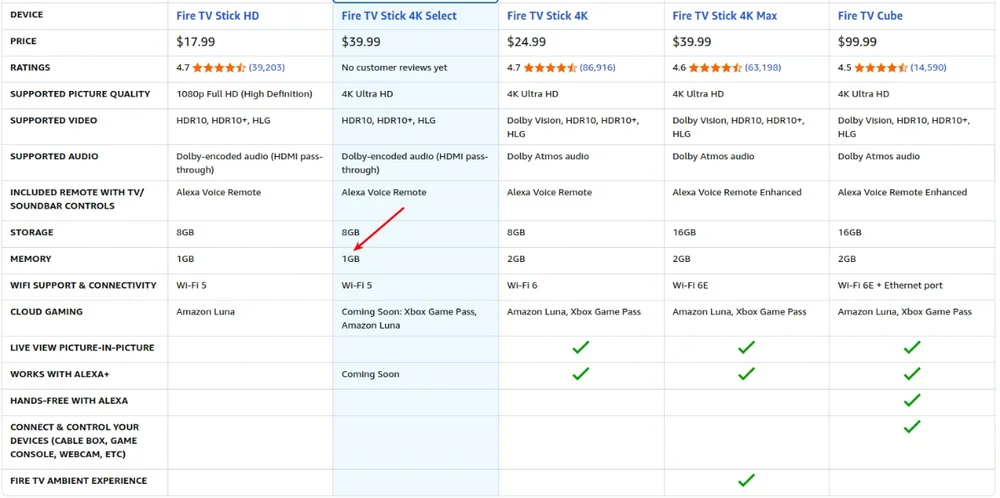
Task: Select the $99.99 price
Action: pyautogui.click(x=857, y=42)
